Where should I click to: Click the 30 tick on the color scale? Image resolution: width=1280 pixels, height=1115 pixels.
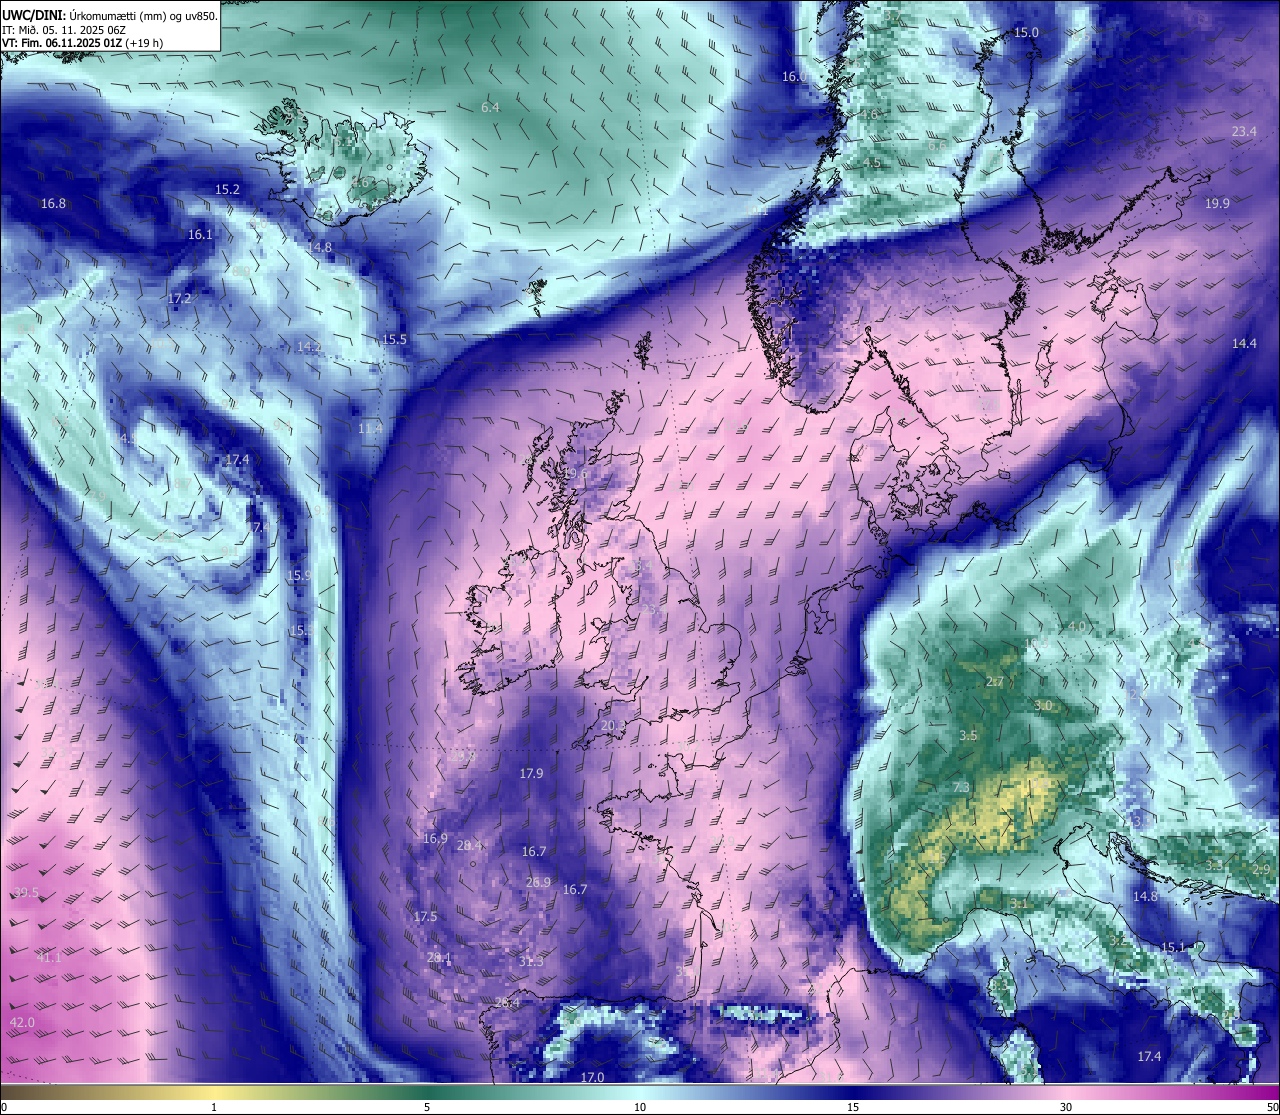[x=1066, y=1107]
